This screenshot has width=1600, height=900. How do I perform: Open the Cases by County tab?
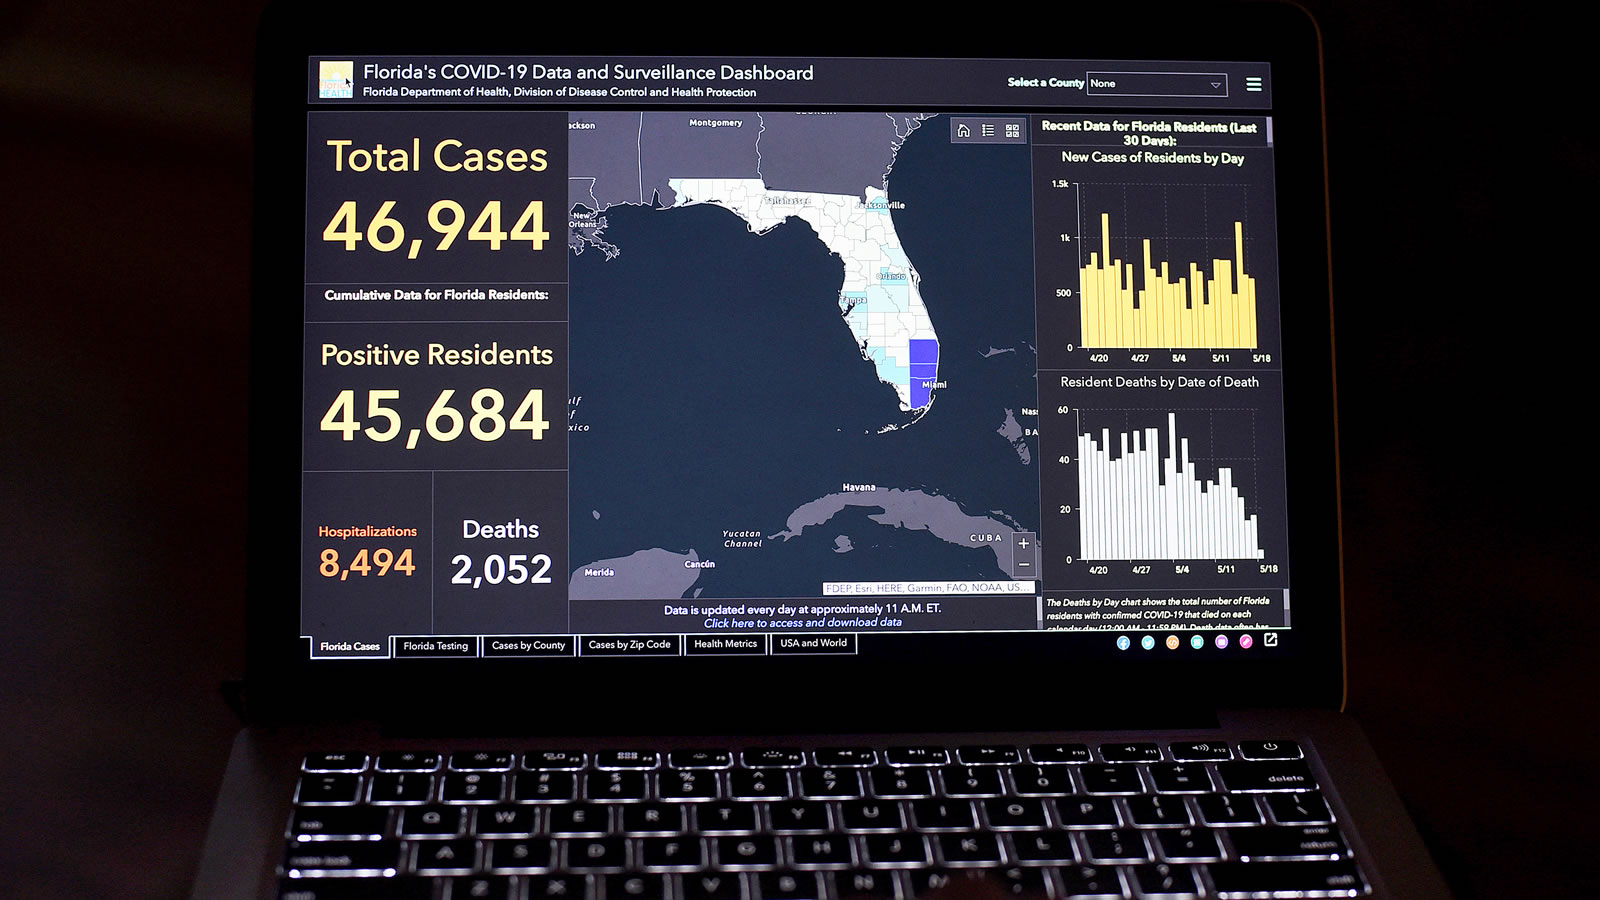coord(528,645)
